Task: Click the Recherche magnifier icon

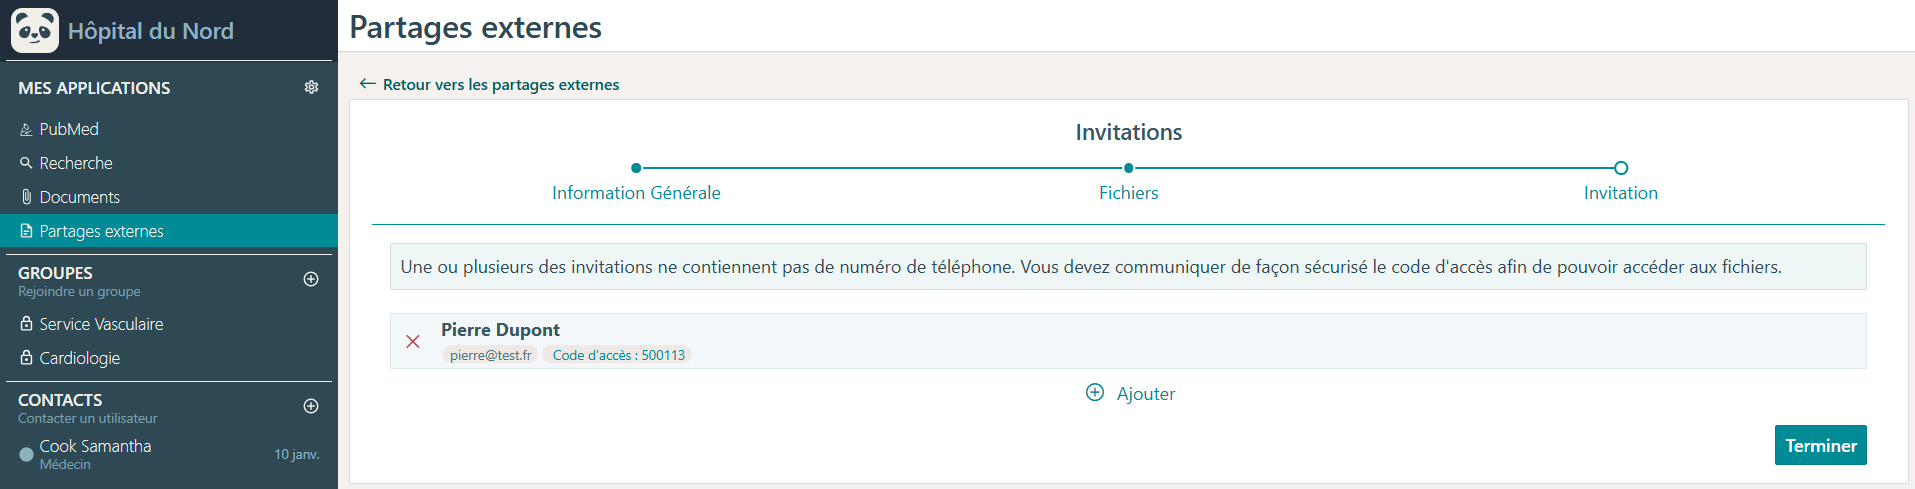Action: [26, 162]
